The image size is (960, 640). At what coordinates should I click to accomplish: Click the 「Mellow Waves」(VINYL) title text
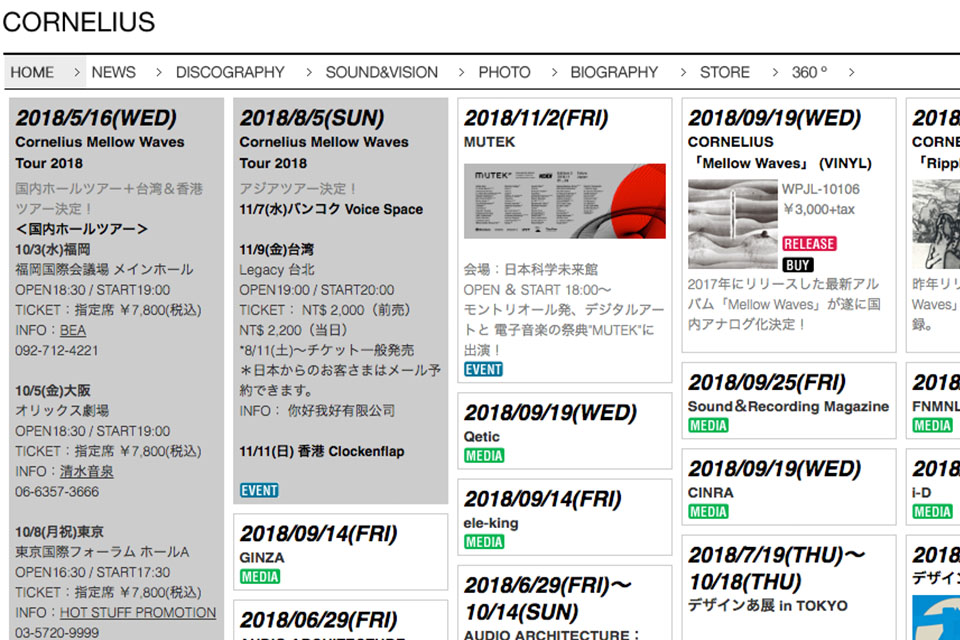pyautogui.click(x=780, y=164)
